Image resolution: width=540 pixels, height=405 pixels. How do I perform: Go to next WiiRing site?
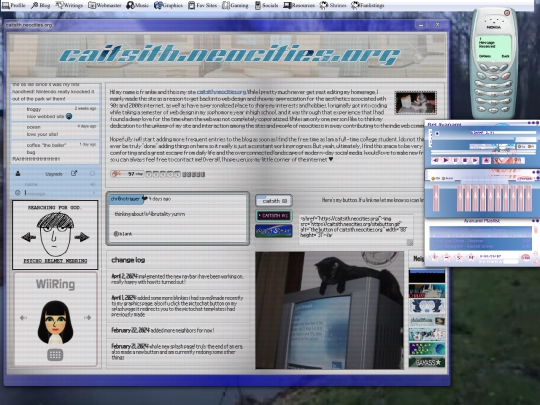click(87, 318)
